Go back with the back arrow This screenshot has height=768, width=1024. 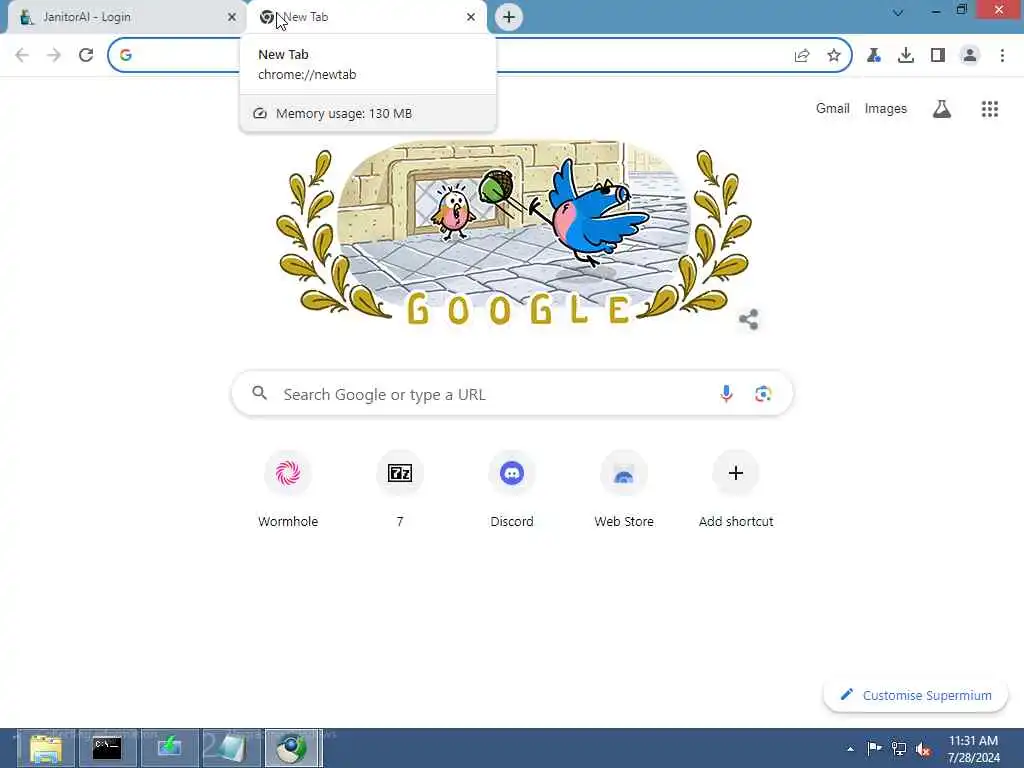click(x=22, y=55)
